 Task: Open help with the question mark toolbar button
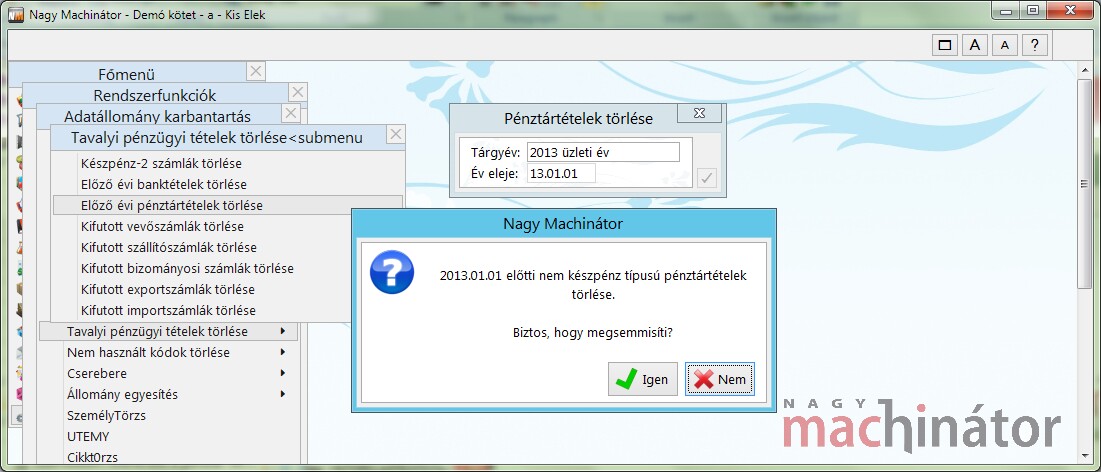[1034, 45]
